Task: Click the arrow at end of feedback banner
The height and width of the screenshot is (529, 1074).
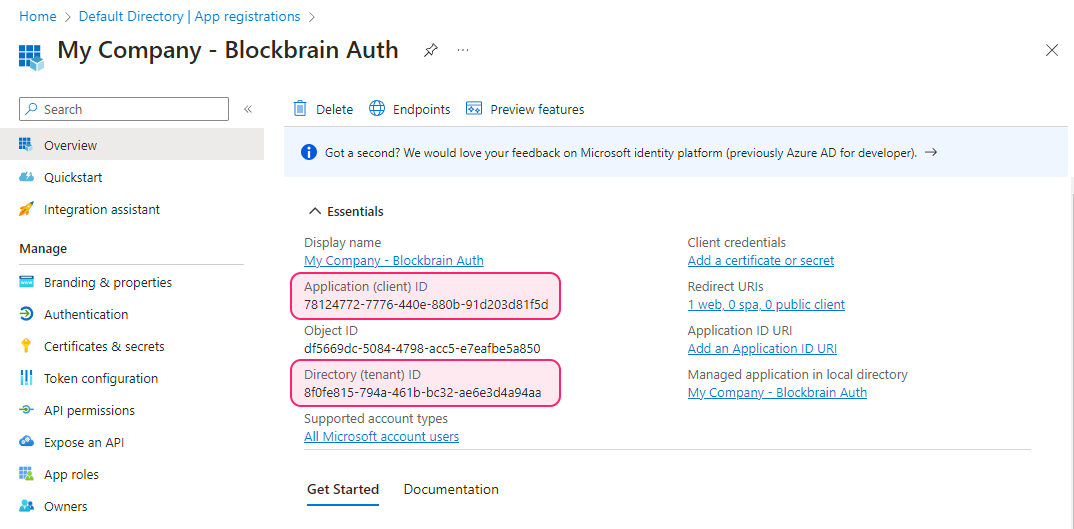Action: (931, 153)
